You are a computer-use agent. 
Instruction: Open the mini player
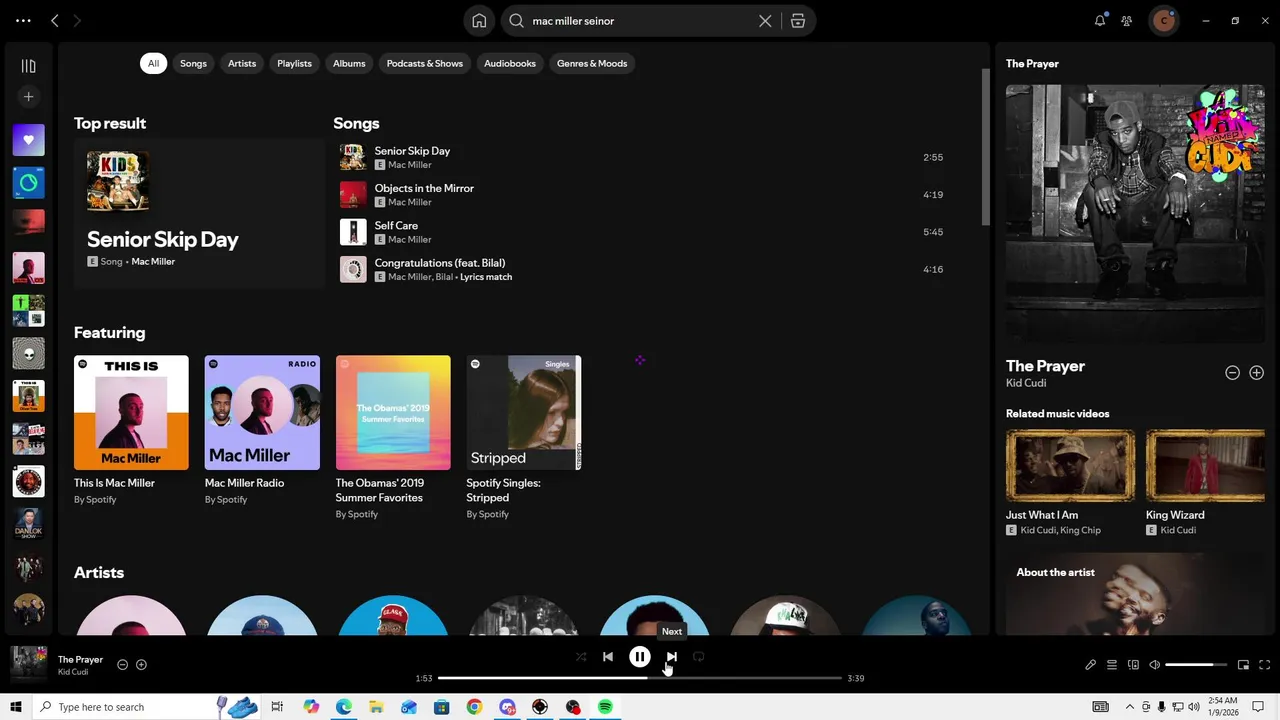click(1243, 665)
